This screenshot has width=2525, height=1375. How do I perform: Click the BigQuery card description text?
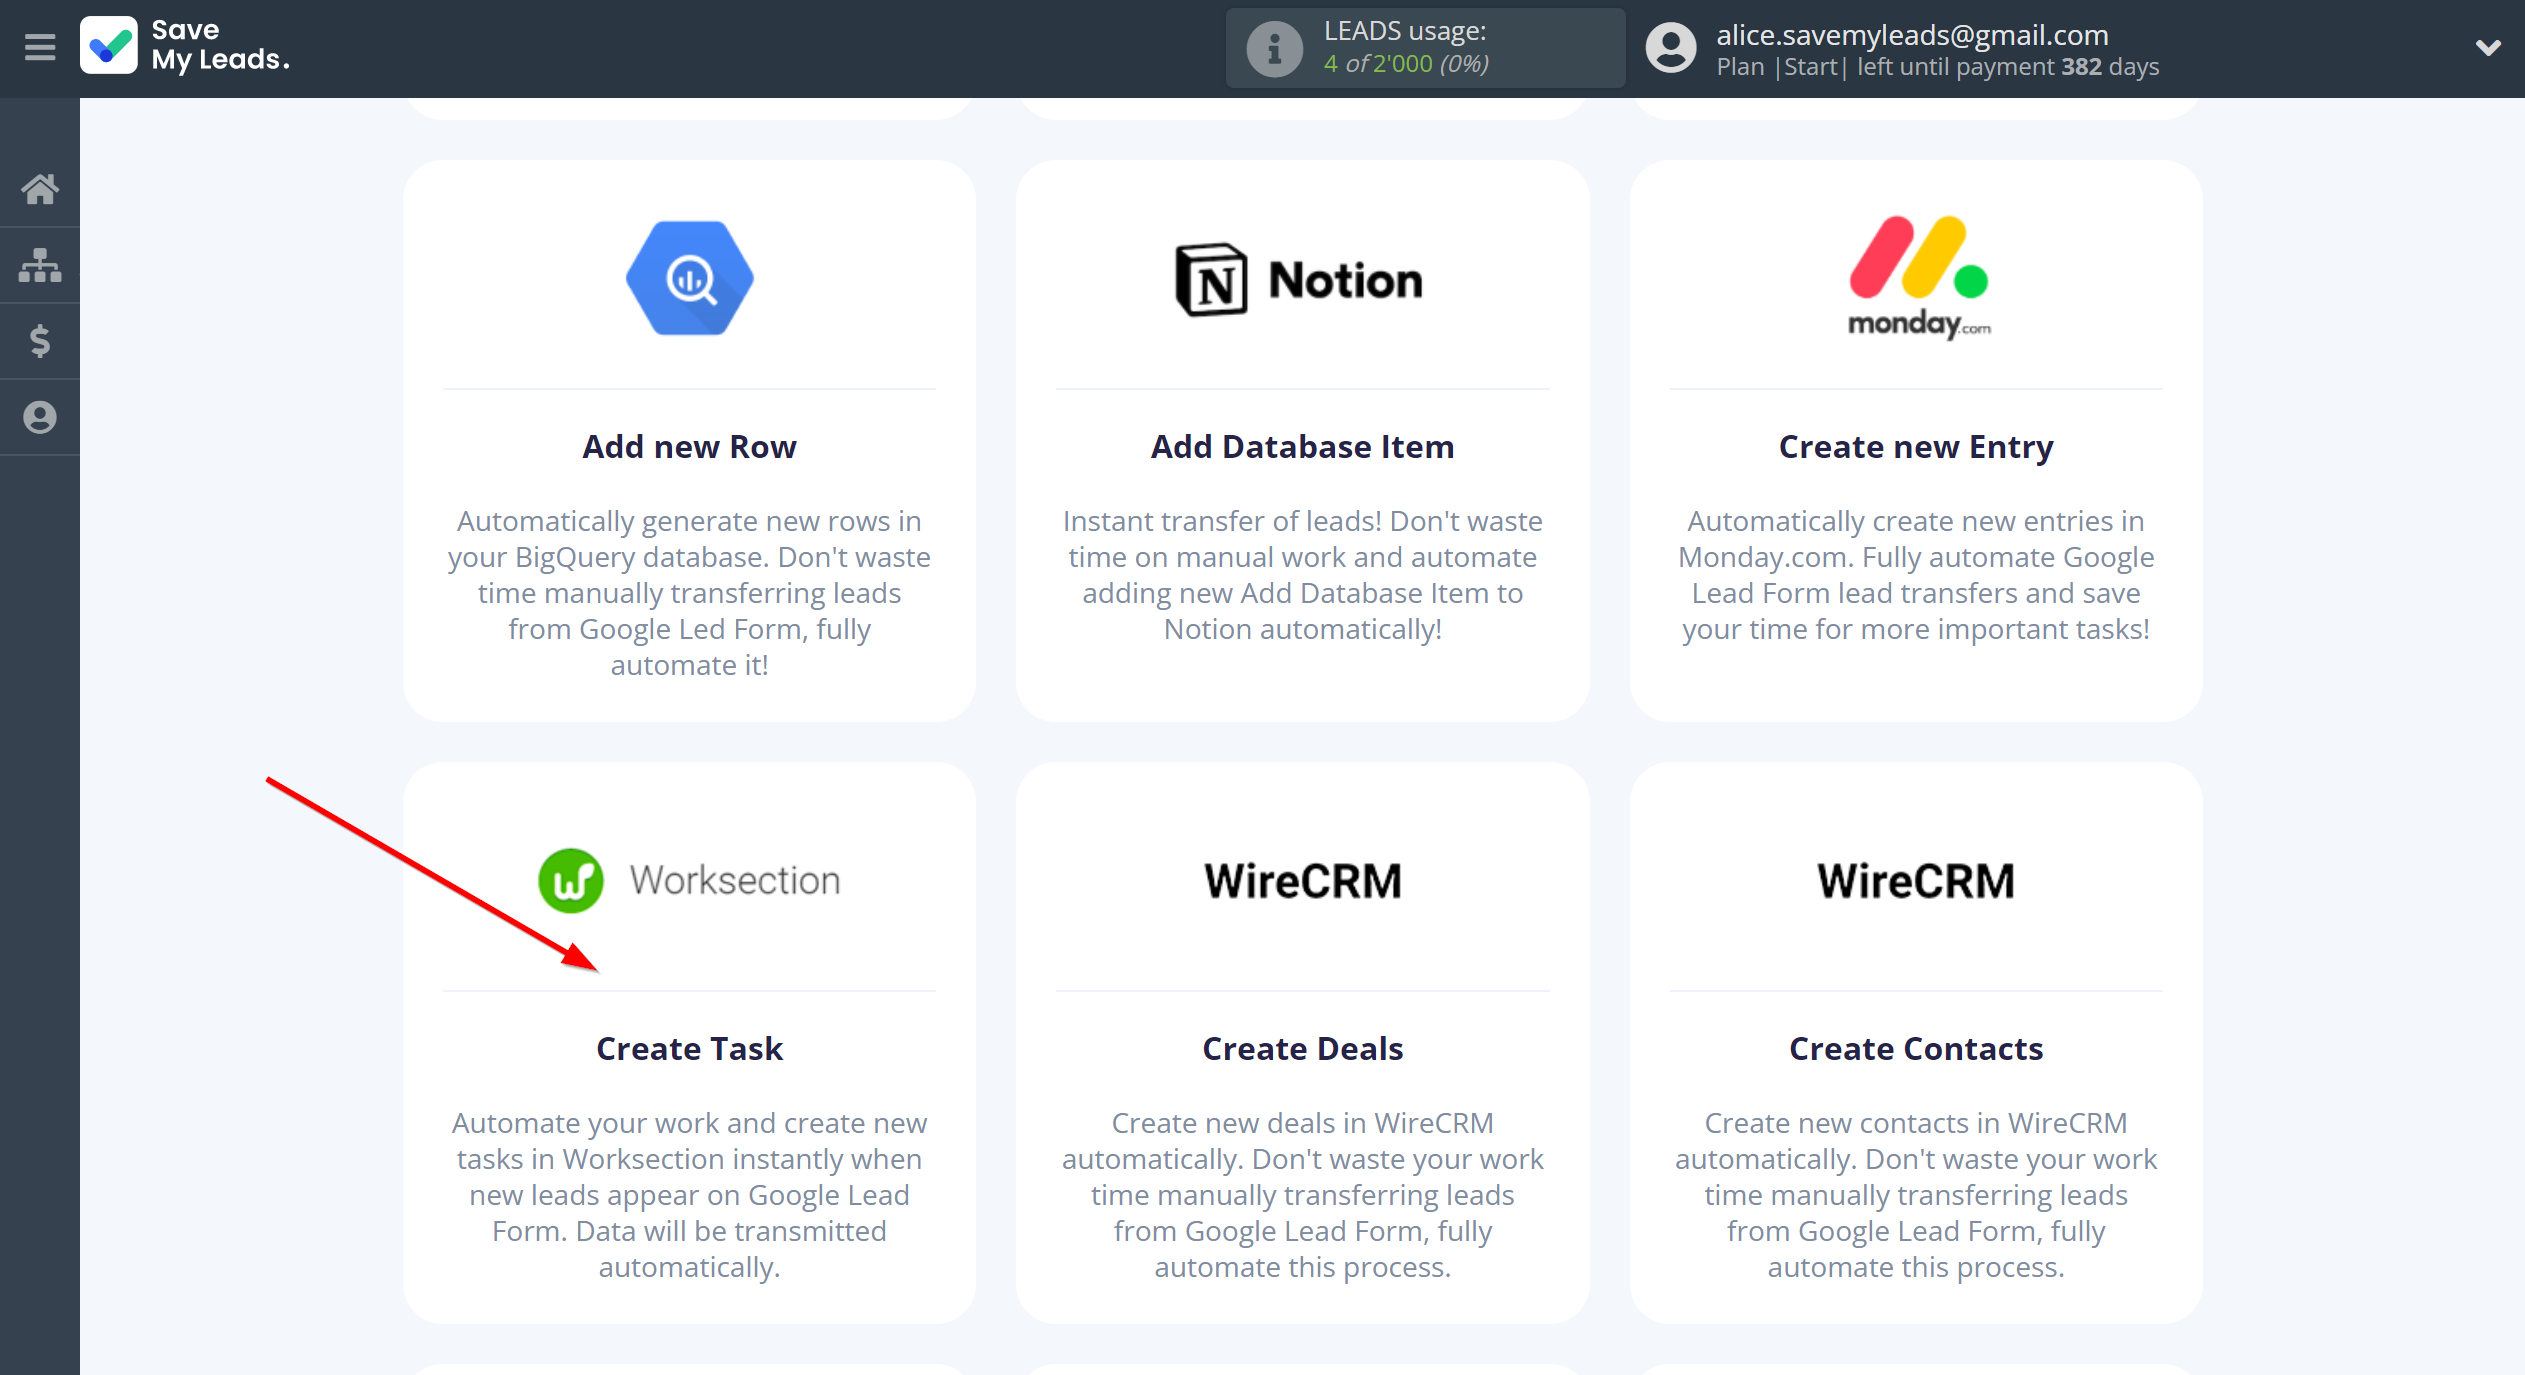tap(689, 593)
